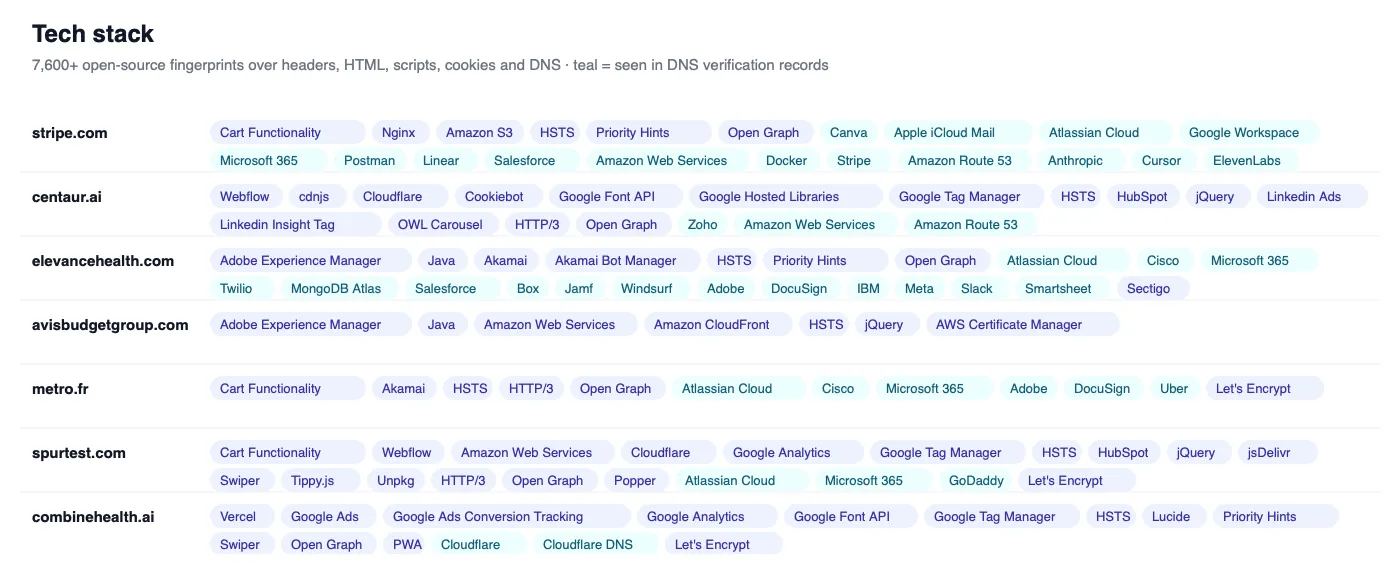The height and width of the screenshot is (578, 1400).
Task: Click the stripe.com domain name
Action: pos(70,133)
